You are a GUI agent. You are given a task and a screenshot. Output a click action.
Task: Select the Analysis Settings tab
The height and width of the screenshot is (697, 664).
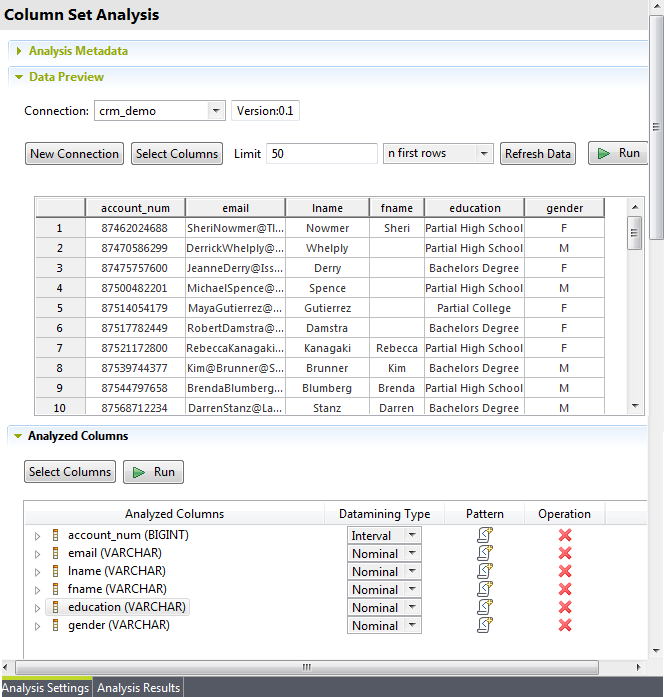click(x=46, y=688)
